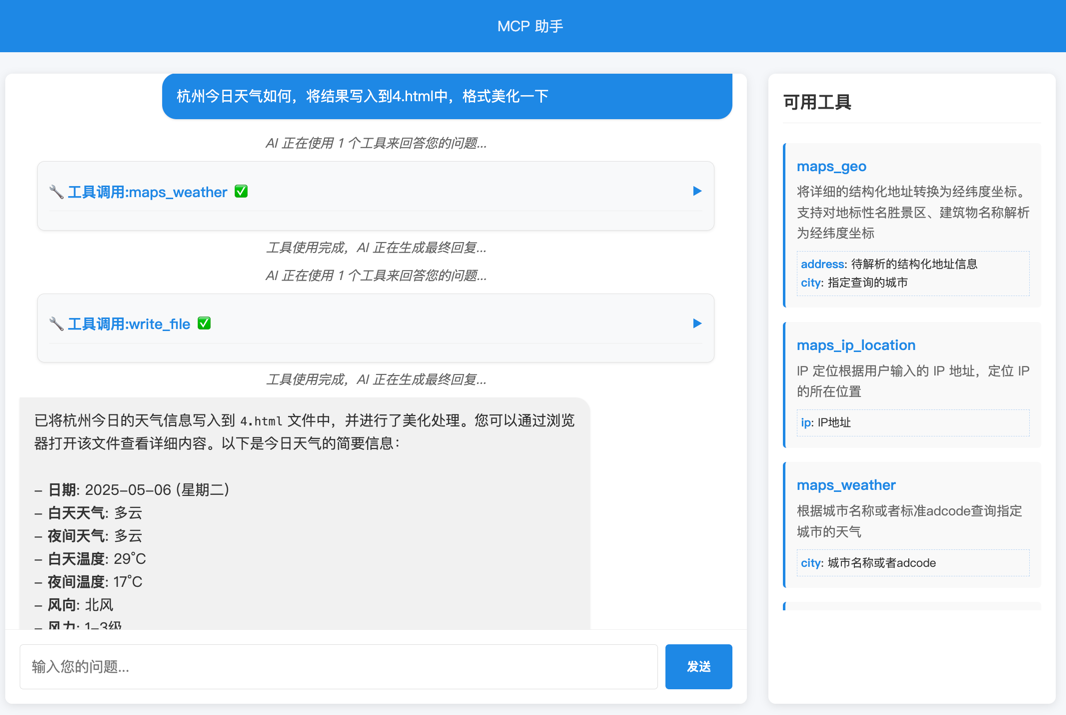This screenshot has width=1066, height=715.
Task: Click the ip: IP地址 parameter row
Action: [913, 423]
